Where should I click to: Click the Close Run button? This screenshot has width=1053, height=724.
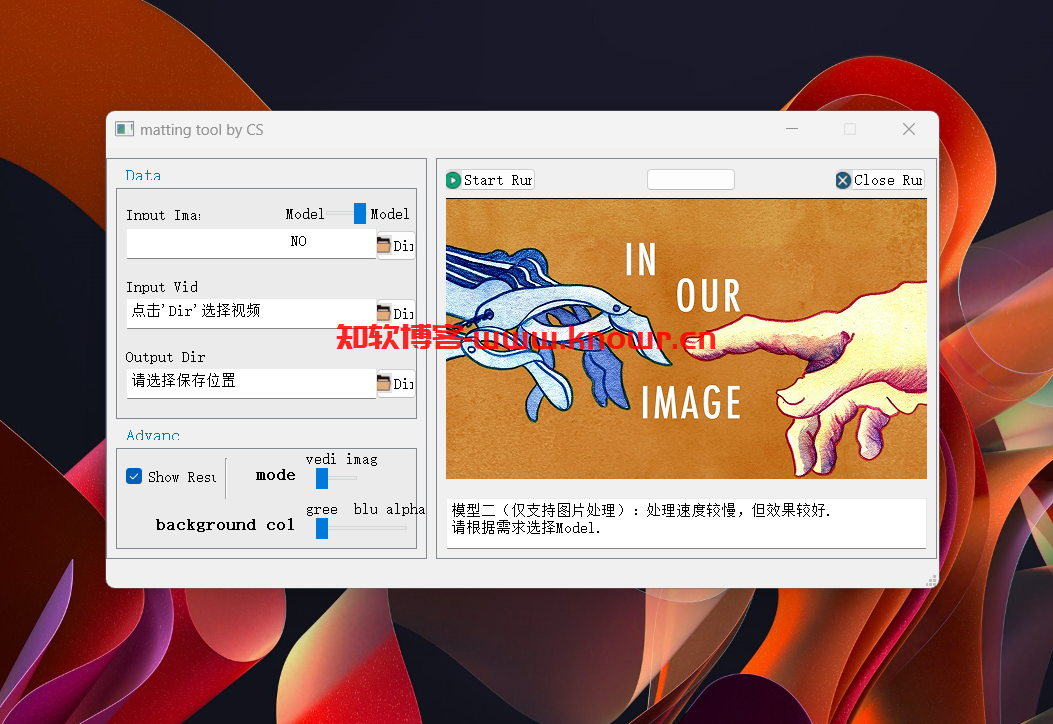coord(880,180)
